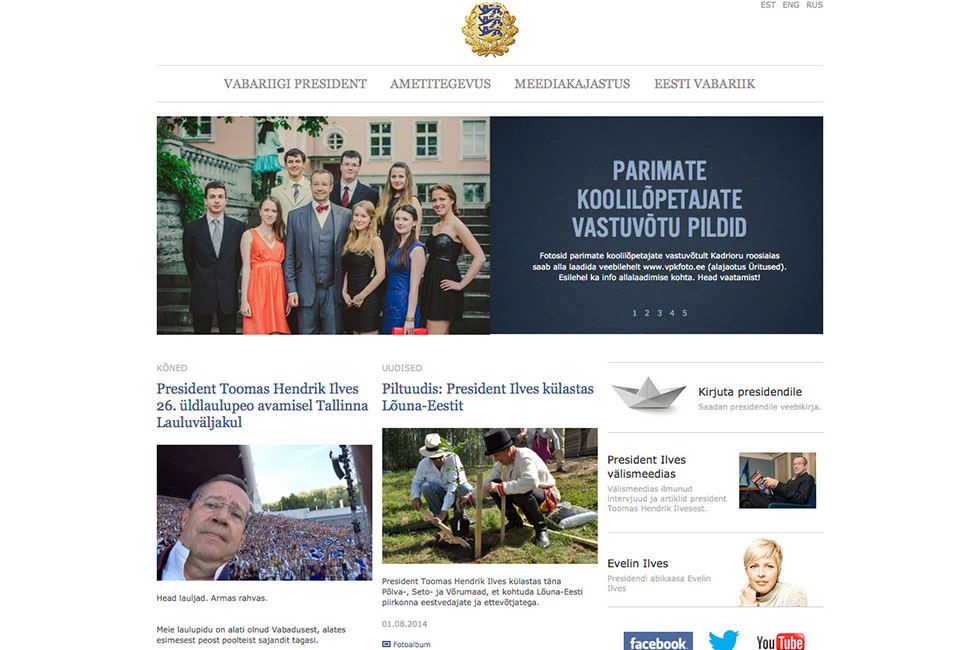Click the Evelin Ives portrait thumbnail
This screenshot has width=980, height=650.
pos(773,572)
